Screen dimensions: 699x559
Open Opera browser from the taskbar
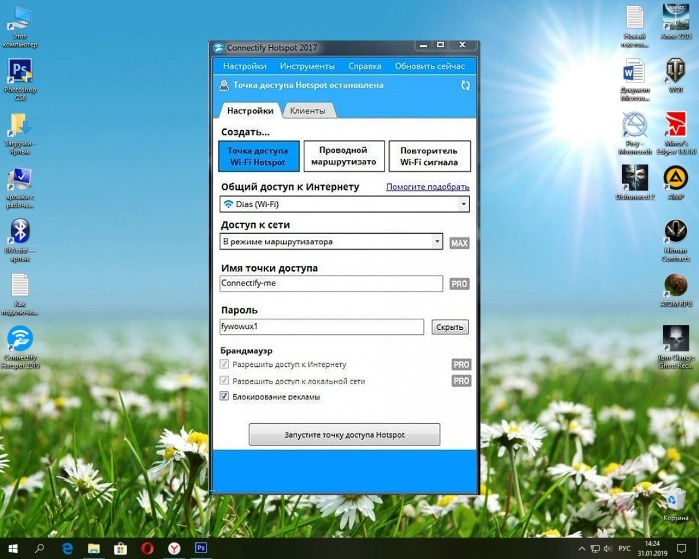147,548
